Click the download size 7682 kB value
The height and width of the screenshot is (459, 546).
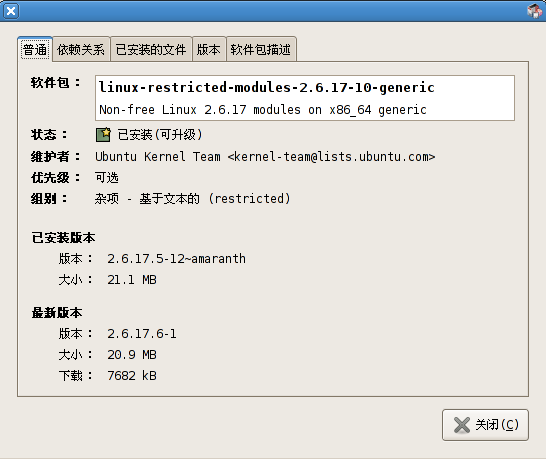point(132,376)
